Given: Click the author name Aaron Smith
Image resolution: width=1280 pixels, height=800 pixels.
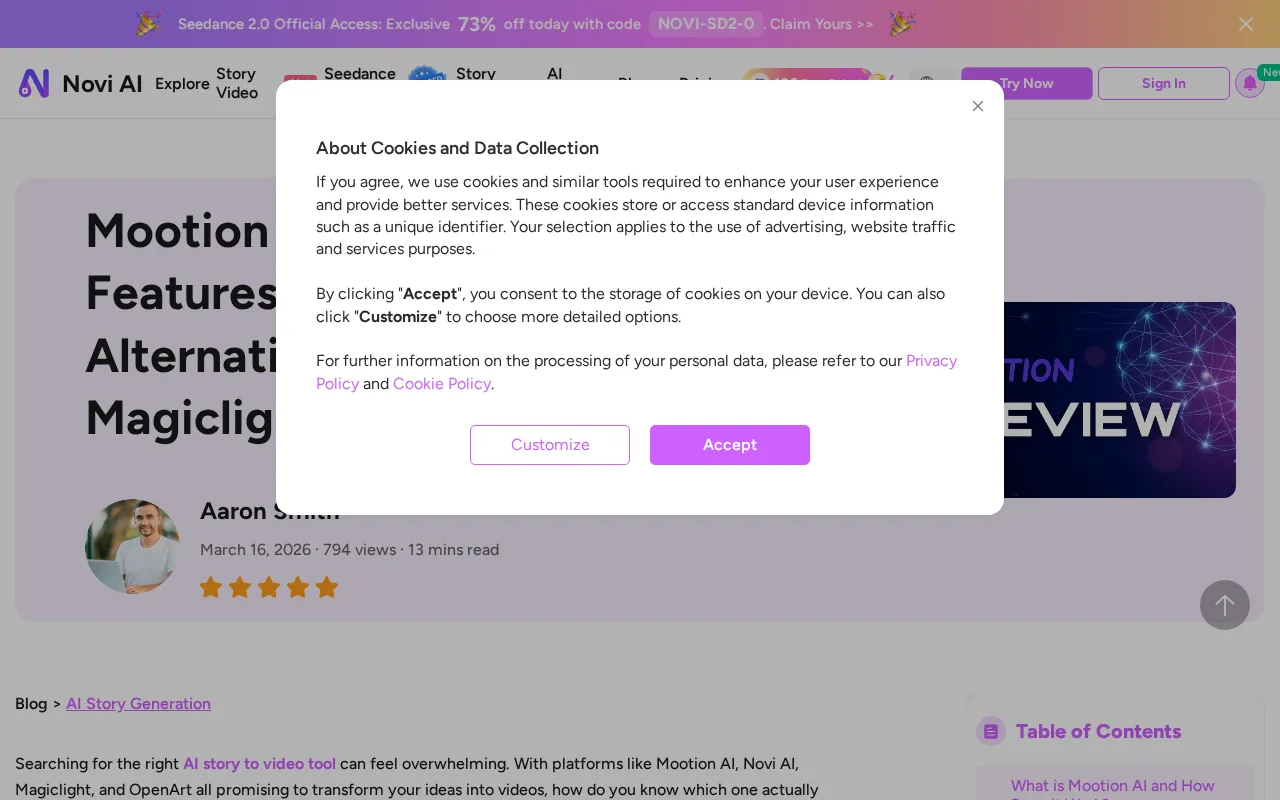Looking at the screenshot, I should point(270,511).
